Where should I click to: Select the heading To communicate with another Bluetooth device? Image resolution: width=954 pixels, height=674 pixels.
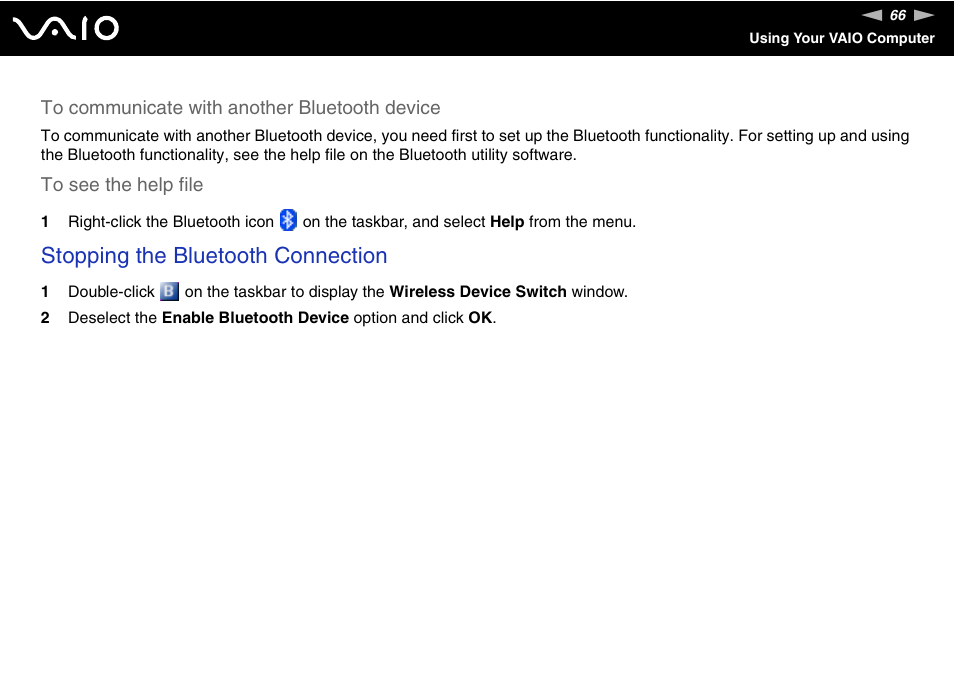click(x=240, y=108)
